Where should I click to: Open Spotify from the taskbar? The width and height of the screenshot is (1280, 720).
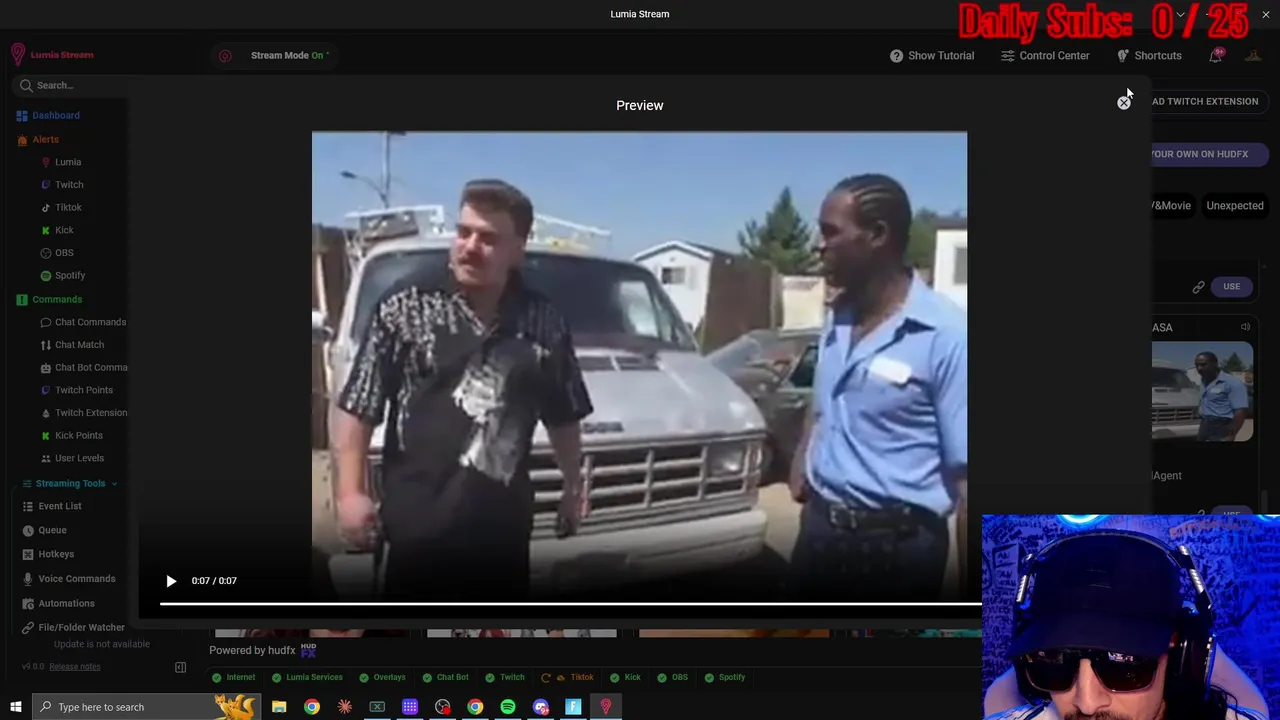pos(508,707)
